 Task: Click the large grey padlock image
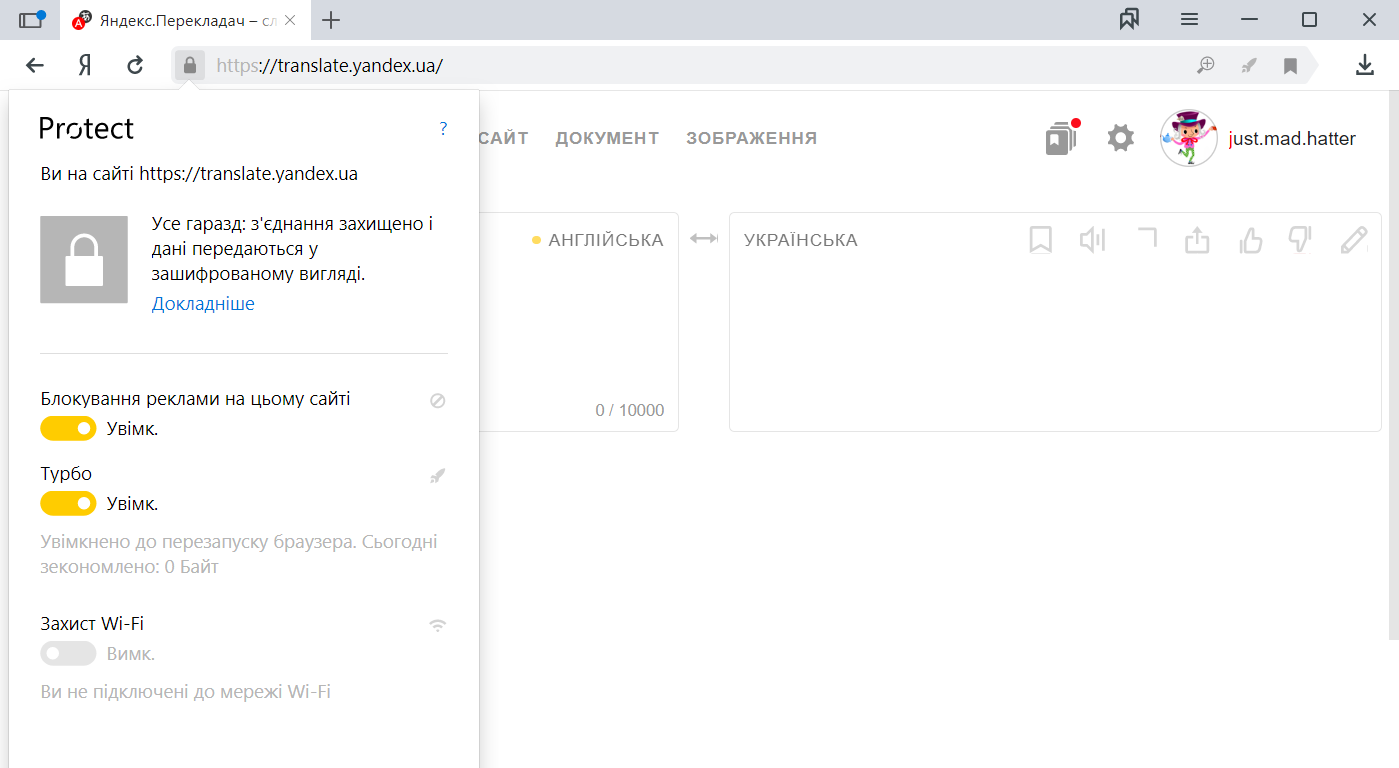[x=84, y=259]
